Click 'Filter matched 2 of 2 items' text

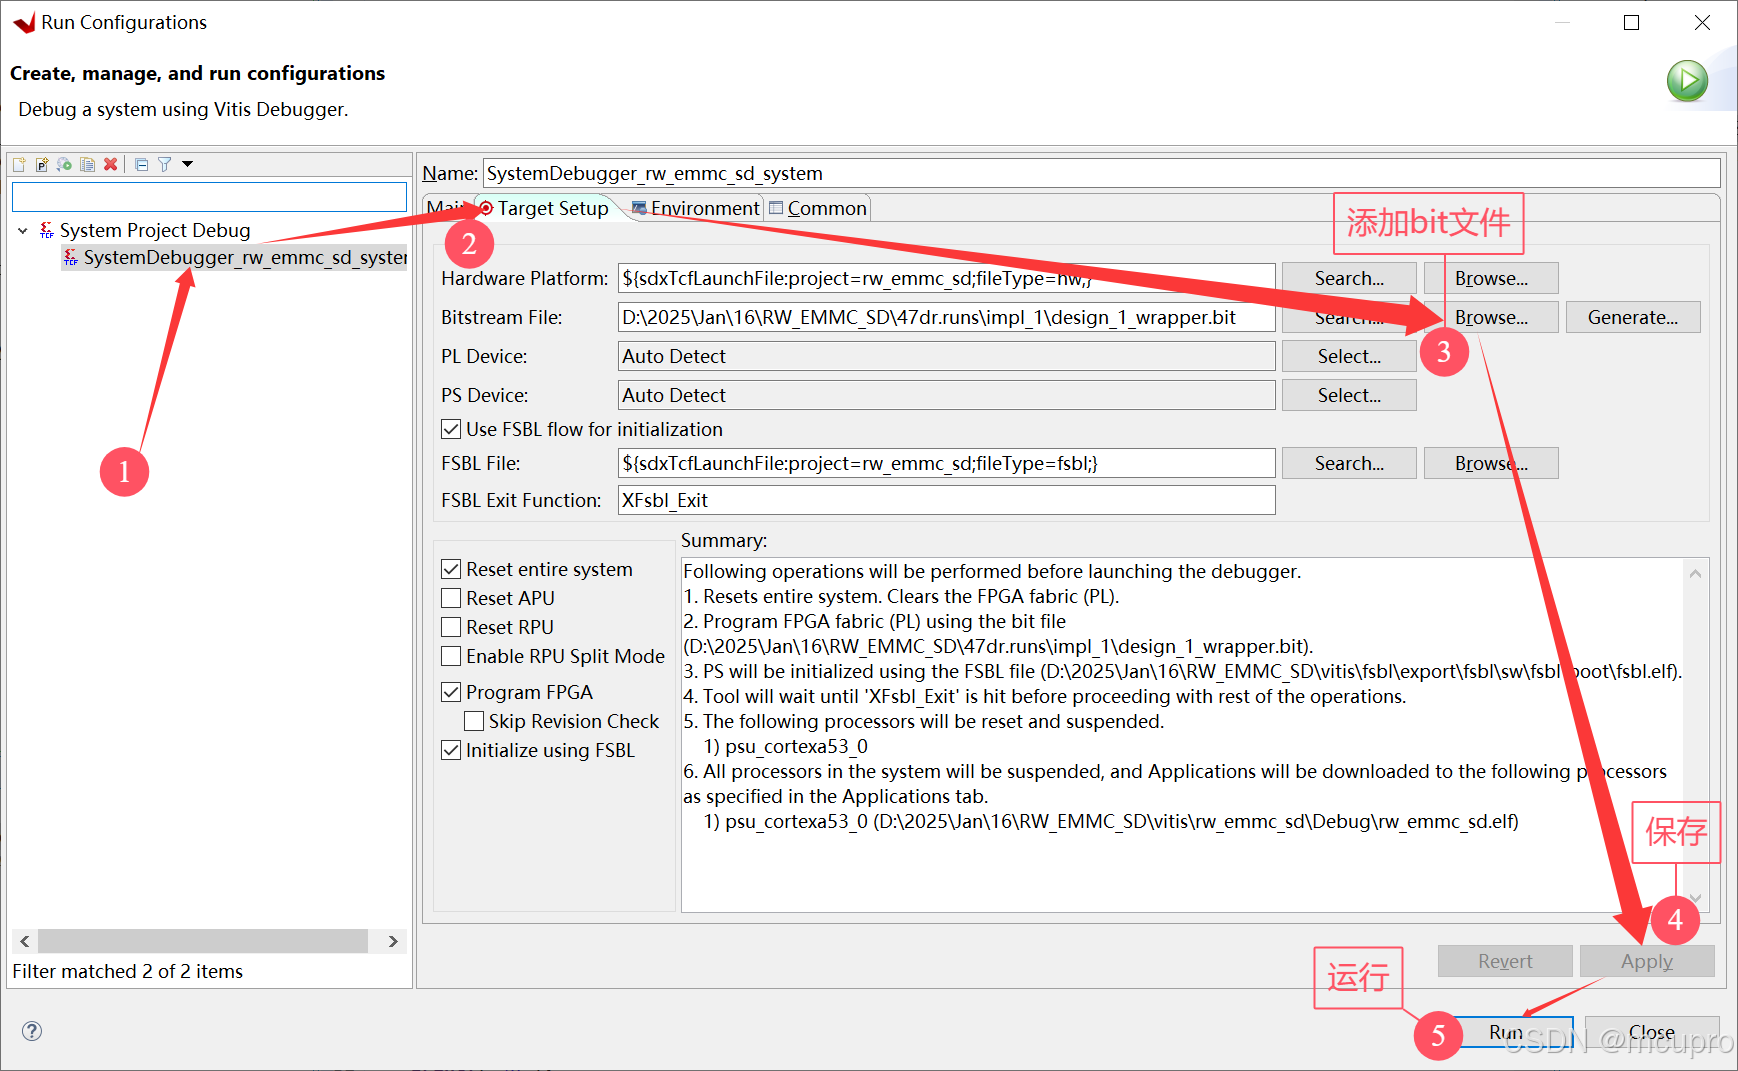127,971
